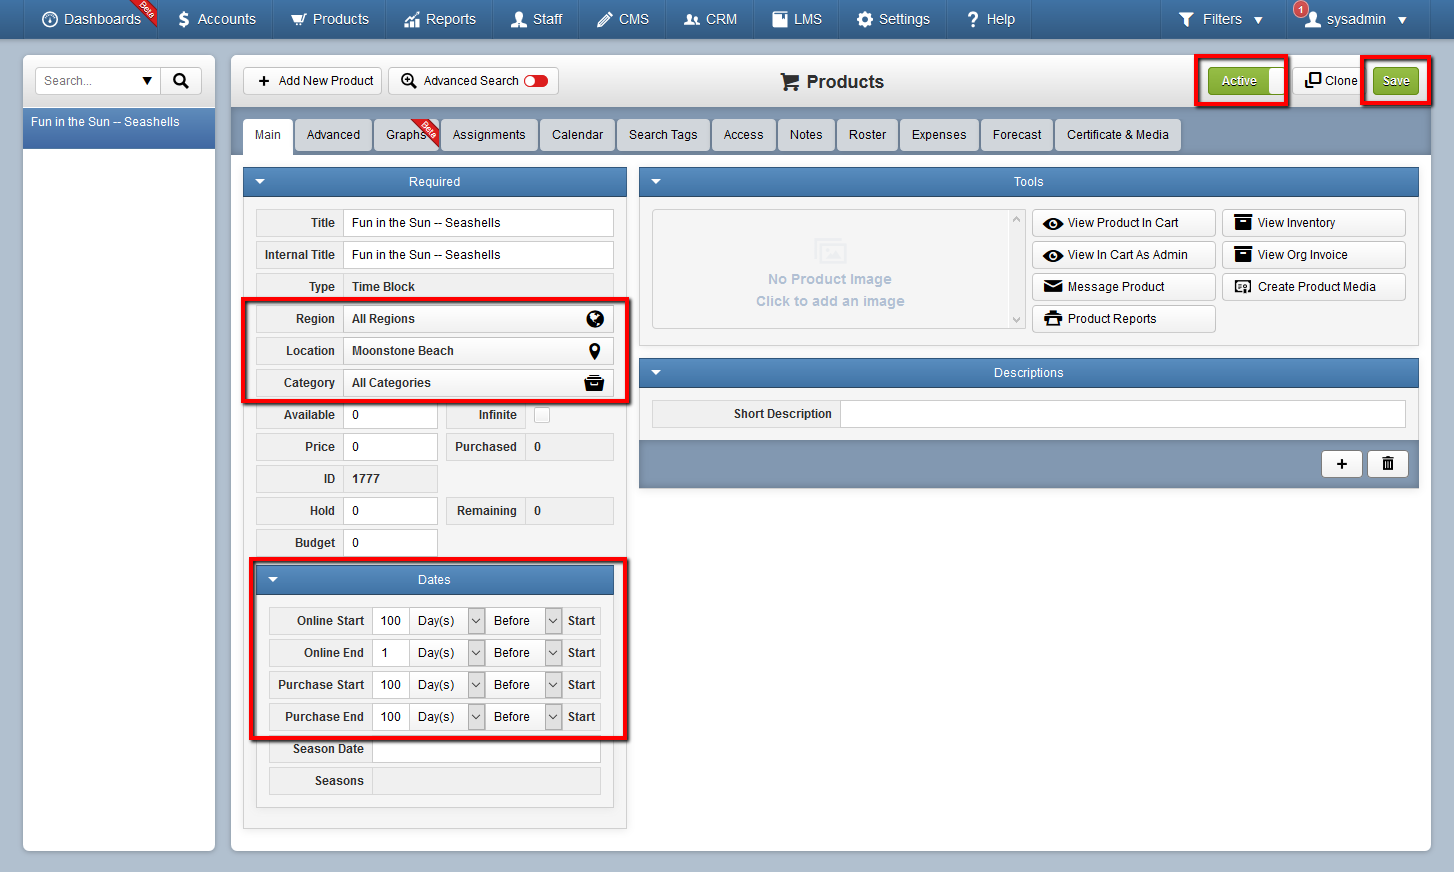1454x872 pixels.
Task: Click View Org Invoice button
Action: coord(1313,255)
